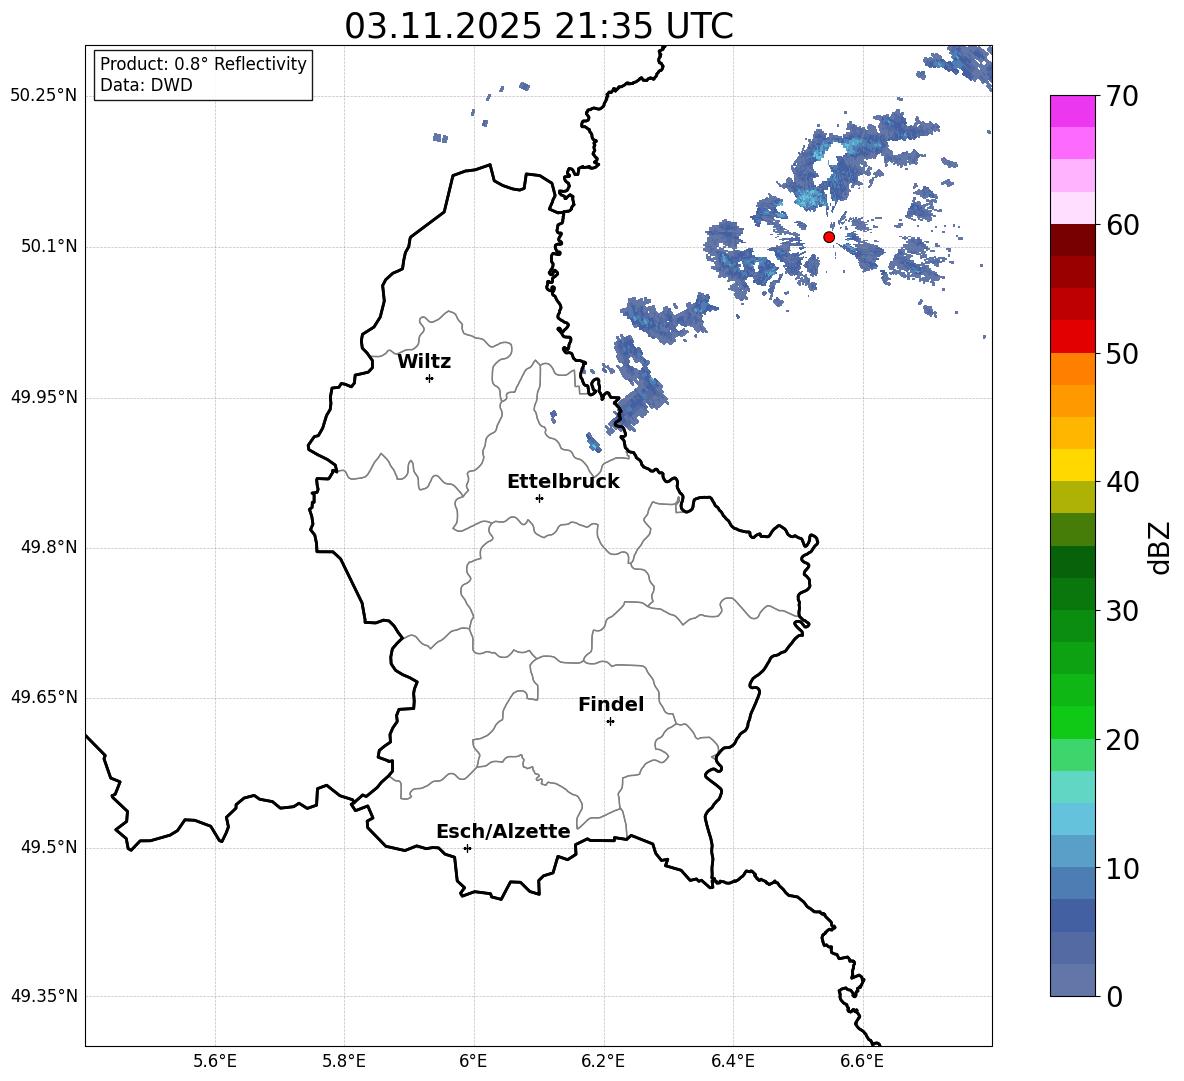Click the 5.8°E longitude label
The height and width of the screenshot is (1081, 1184).
click(344, 1061)
